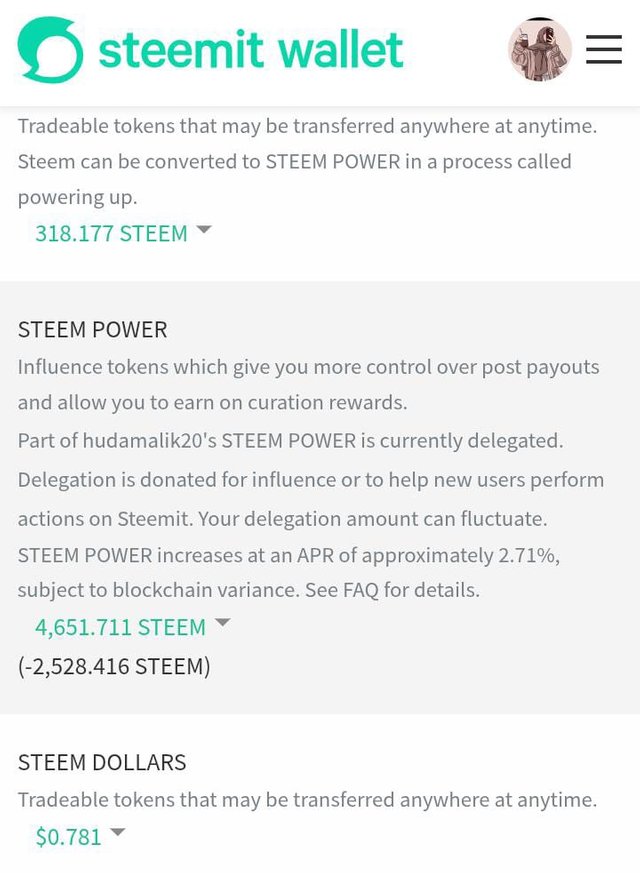Click the STEEM DOLLARS section heading
The image size is (640, 873).
[x=102, y=762]
